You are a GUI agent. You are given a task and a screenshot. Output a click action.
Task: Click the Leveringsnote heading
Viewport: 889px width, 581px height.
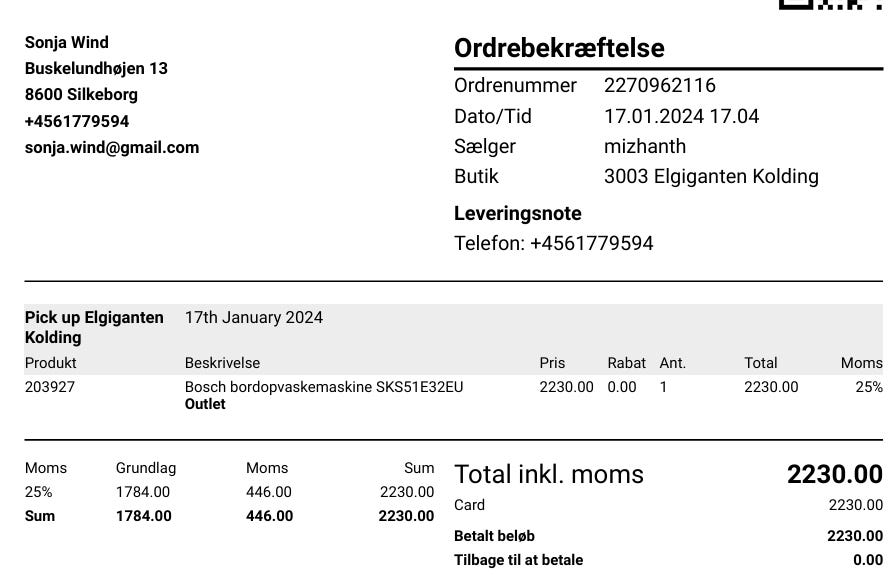tap(517, 213)
